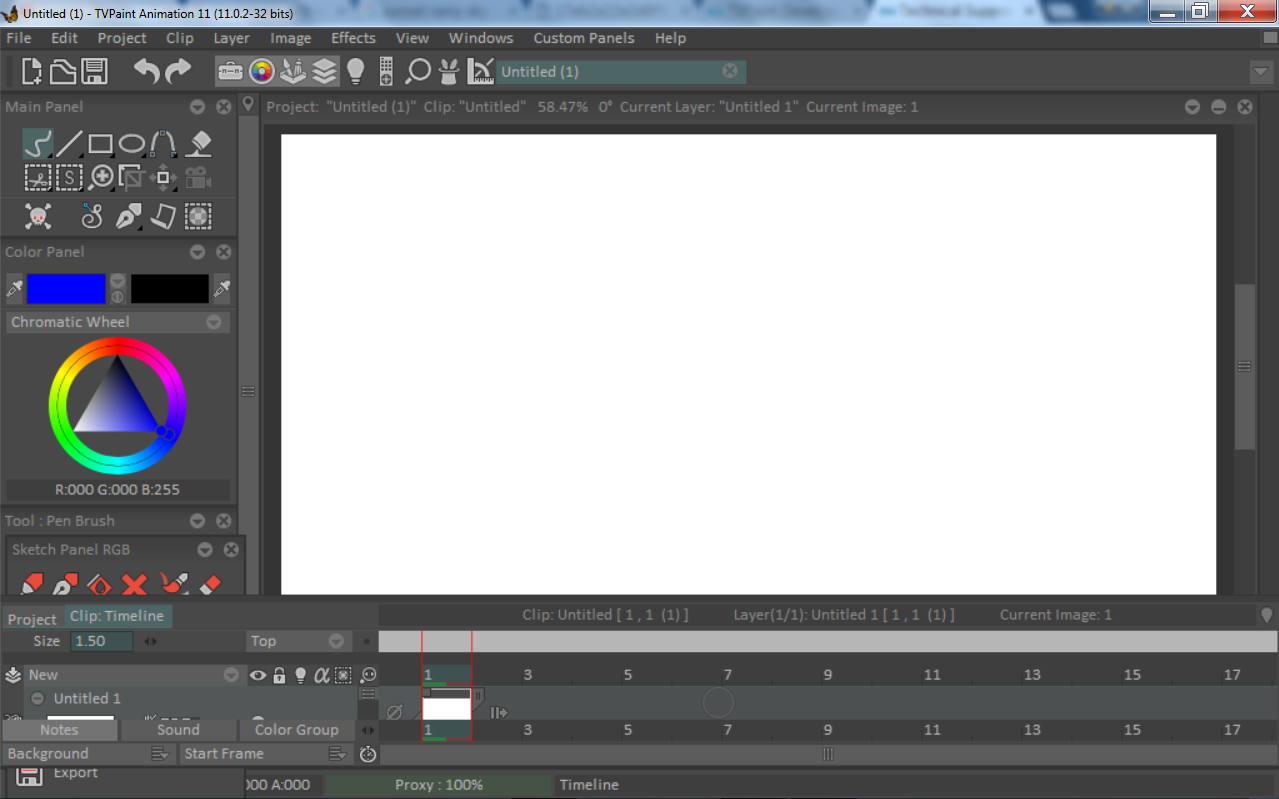Create a new project with the toolbar icon
This screenshot has width=1279, height=799.
tap(32, 71)
